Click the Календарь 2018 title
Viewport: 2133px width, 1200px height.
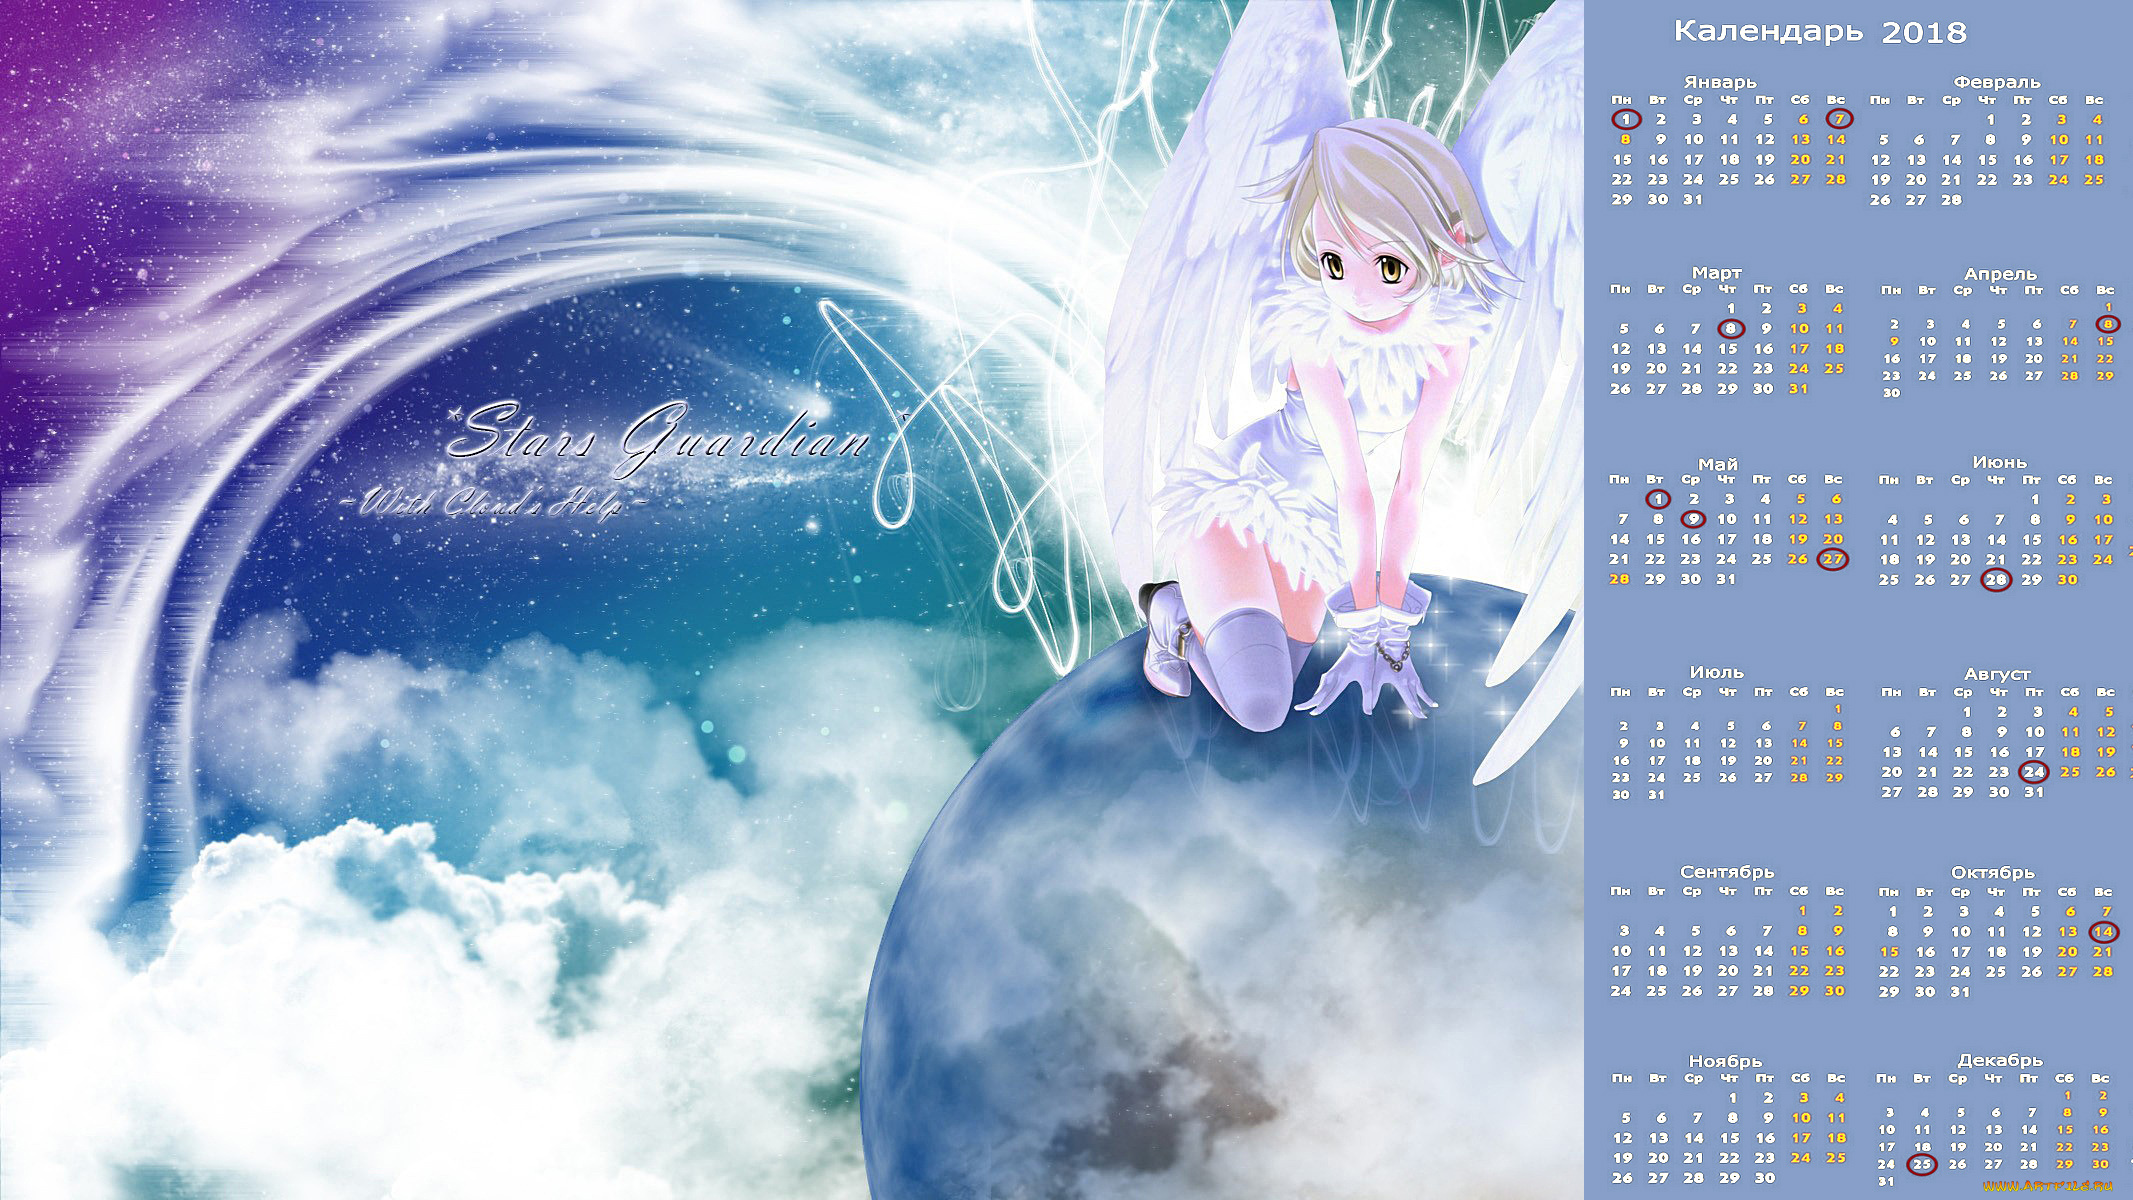point(1820,32)
